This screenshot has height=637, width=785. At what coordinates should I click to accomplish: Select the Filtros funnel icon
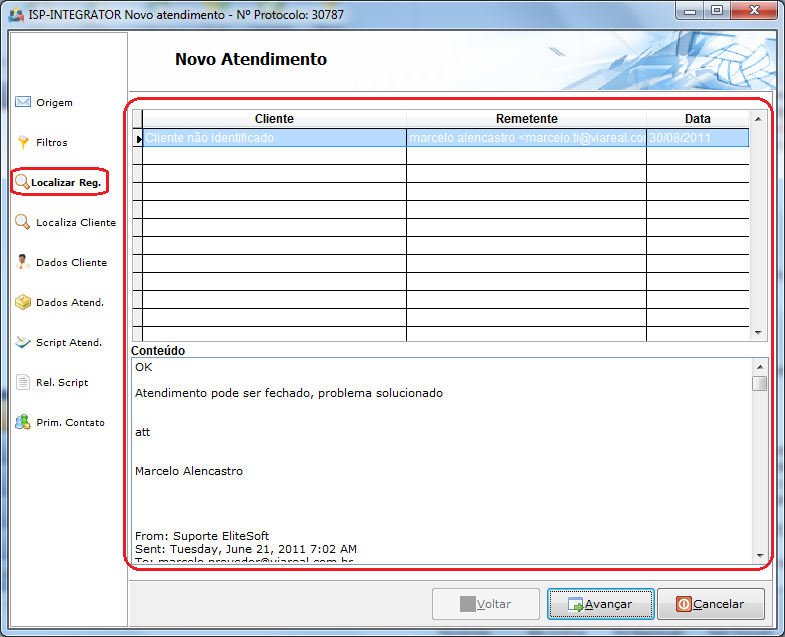[x=23, y=142]
